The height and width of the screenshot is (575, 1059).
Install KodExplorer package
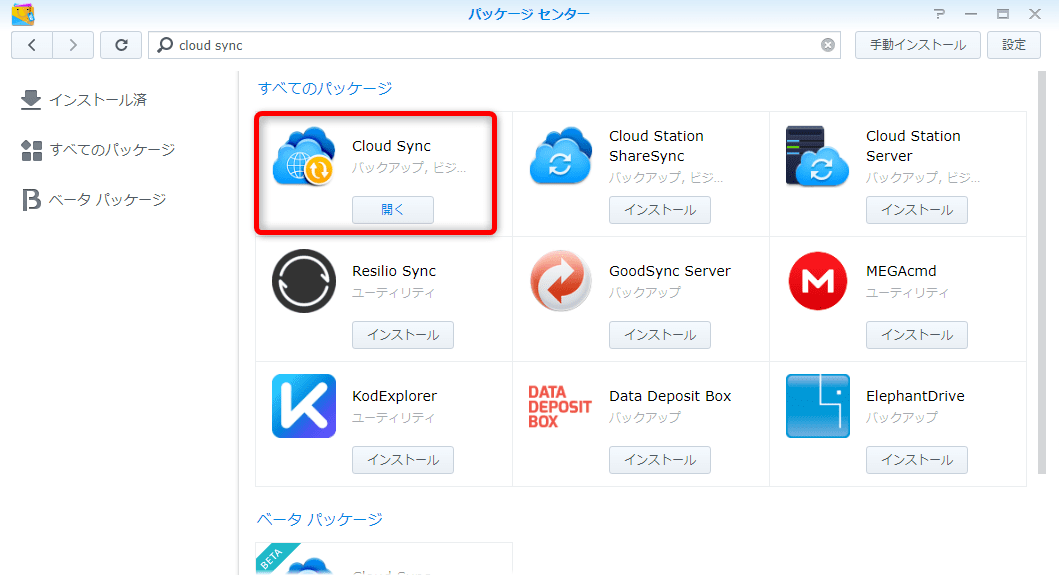[x=403, y=460]
